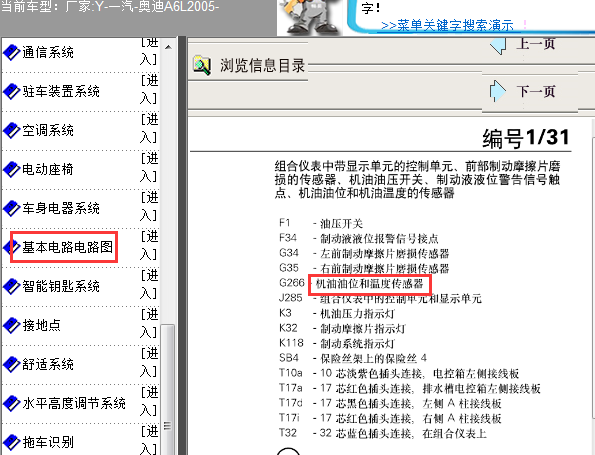This screenshot has height=455, width=595.
Task: Click the sidebar scrollbar up arrow
Action: tap(168, 47)
